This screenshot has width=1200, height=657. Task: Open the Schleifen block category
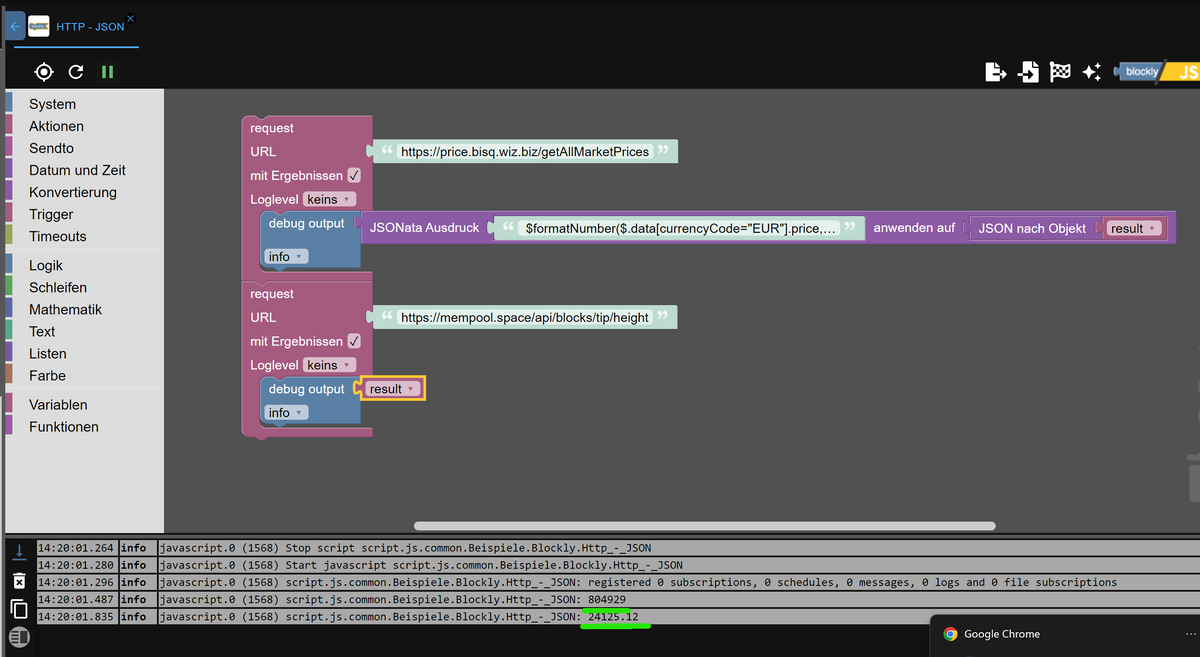57,287
